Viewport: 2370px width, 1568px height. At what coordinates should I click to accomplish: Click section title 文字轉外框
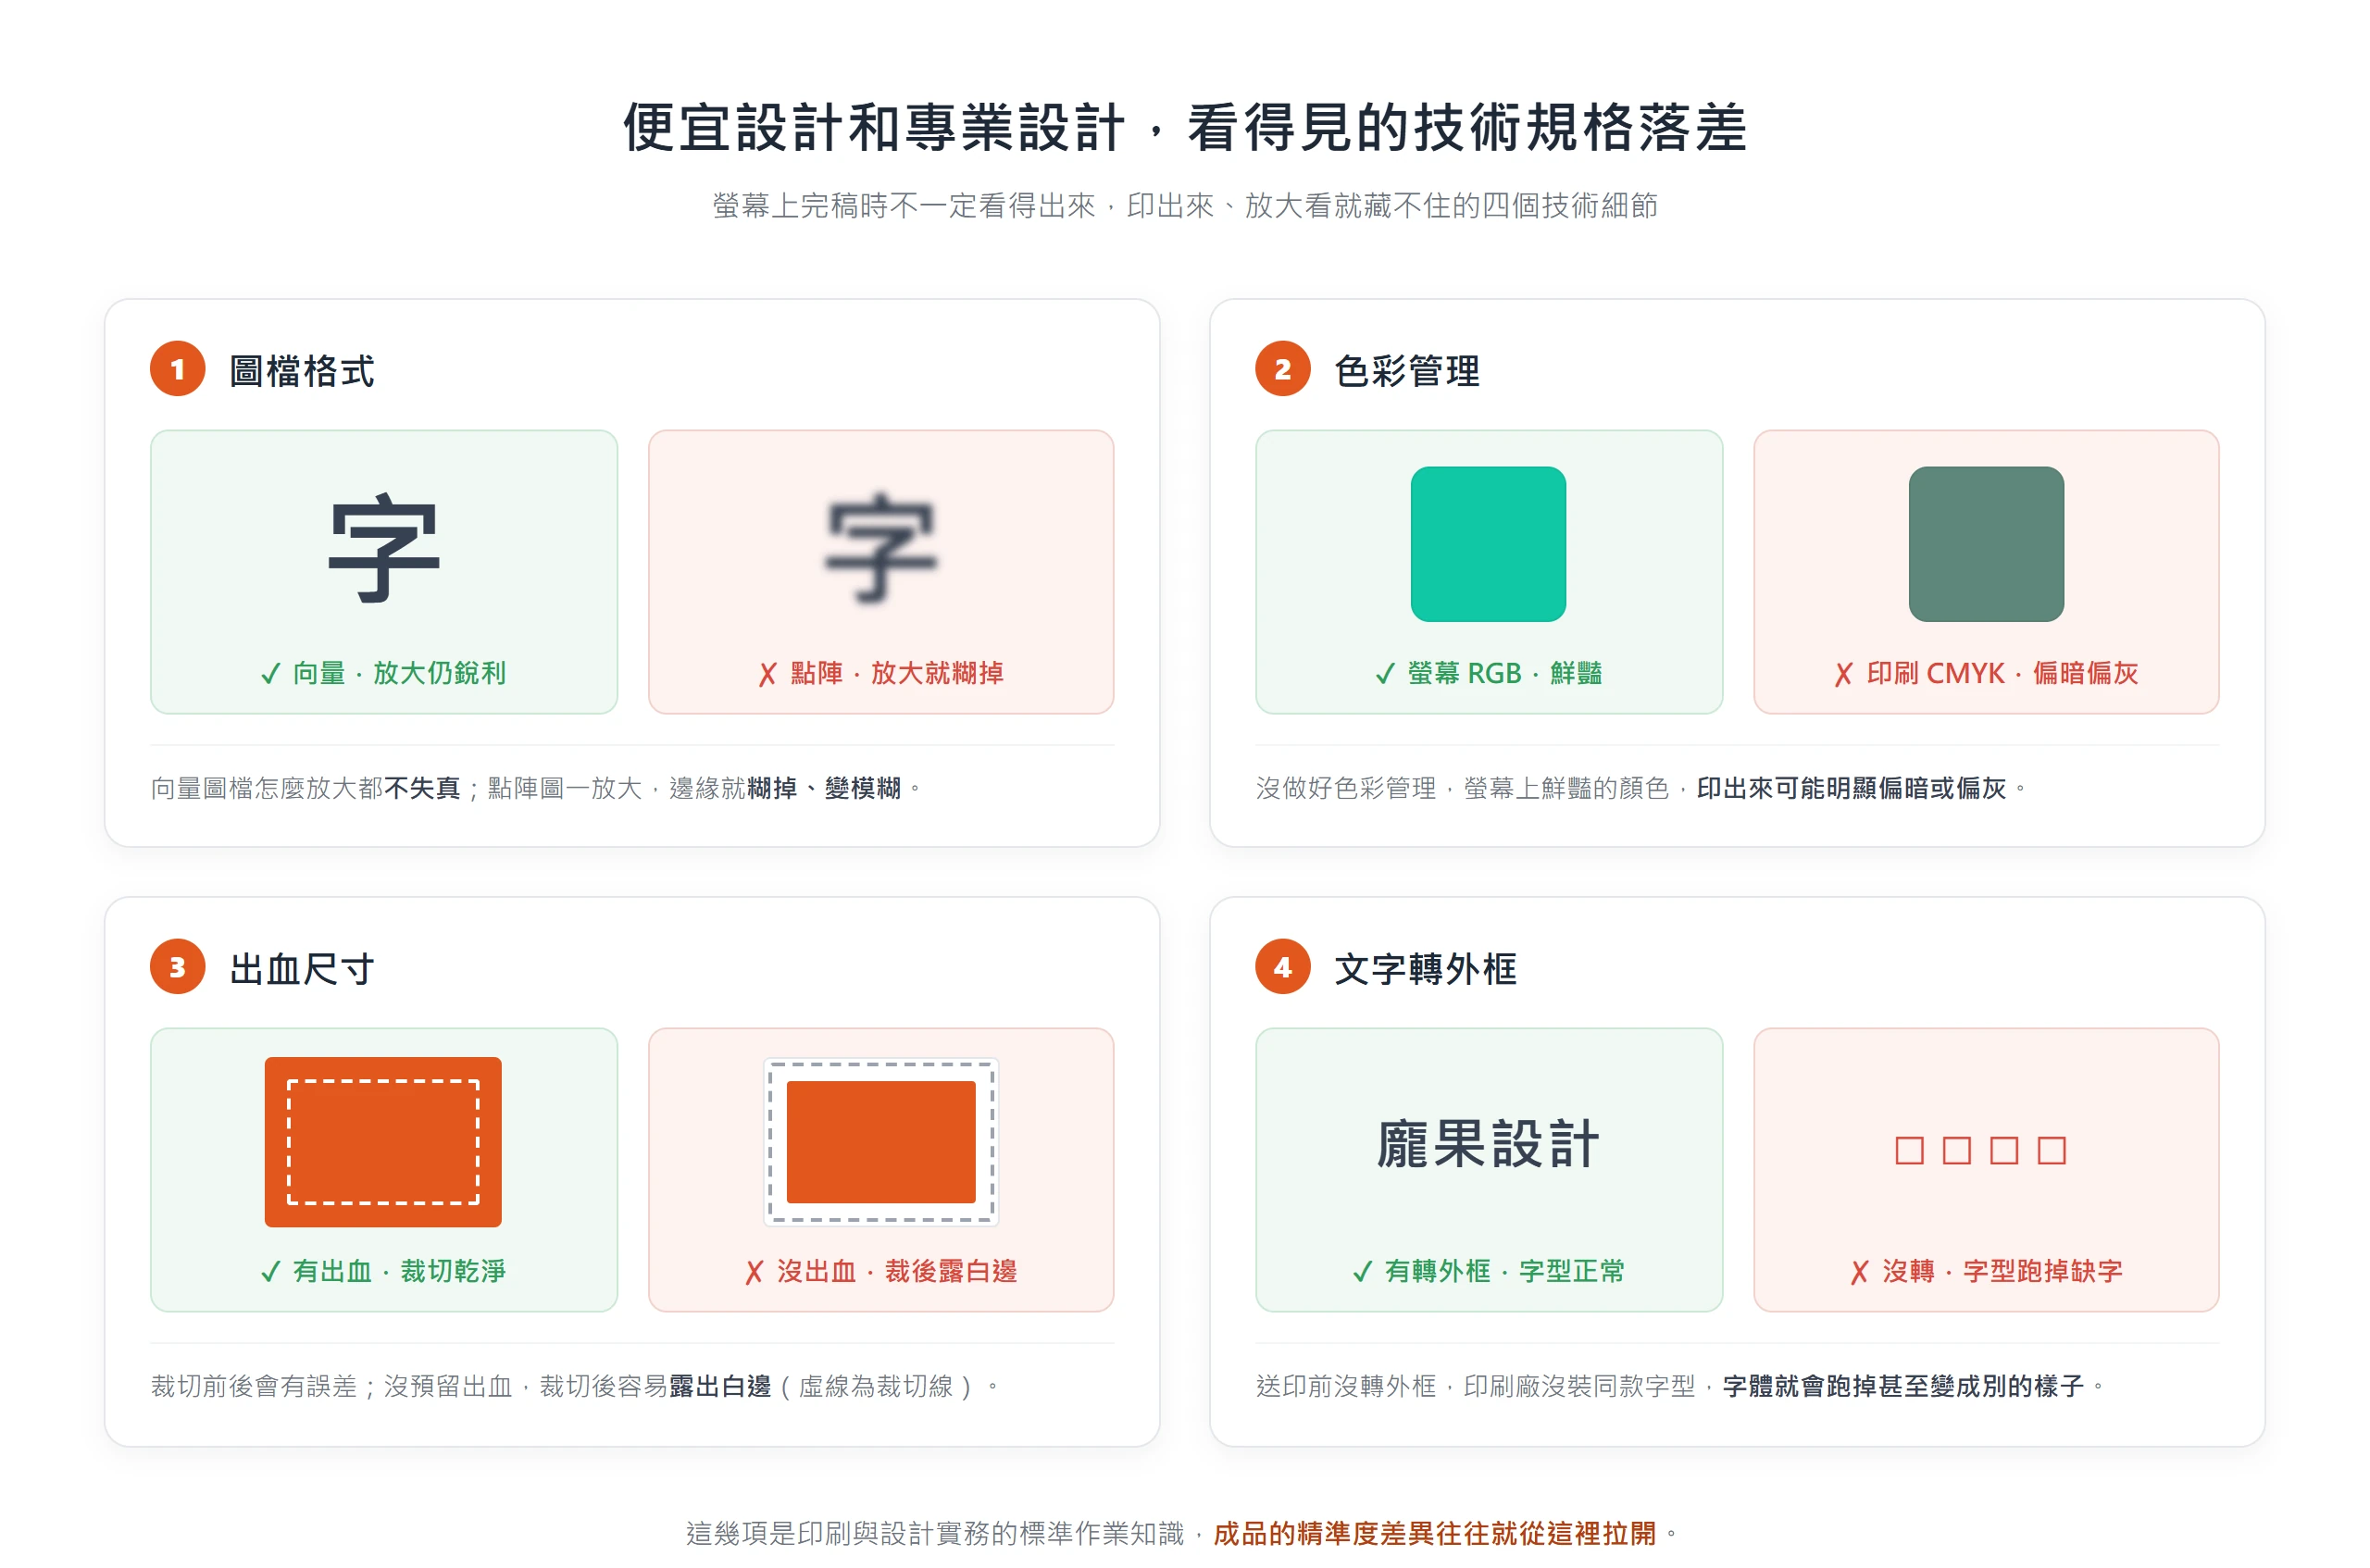pyautogui.click(x=1425, y=969)
